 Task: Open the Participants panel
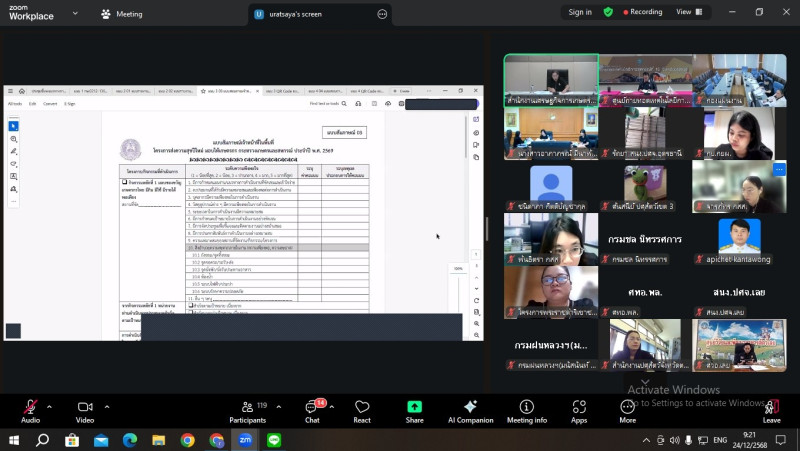point(247,410)
